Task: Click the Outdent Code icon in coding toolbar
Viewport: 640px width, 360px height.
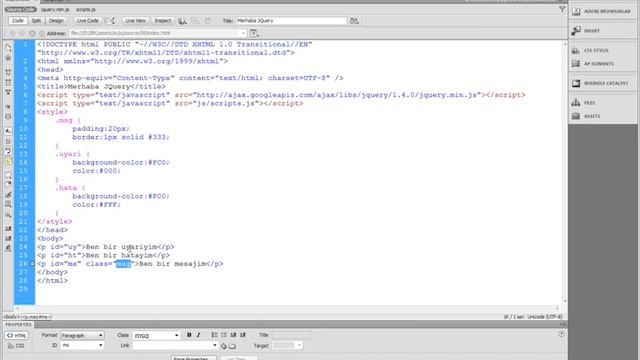Action: [x=8, y=238]
